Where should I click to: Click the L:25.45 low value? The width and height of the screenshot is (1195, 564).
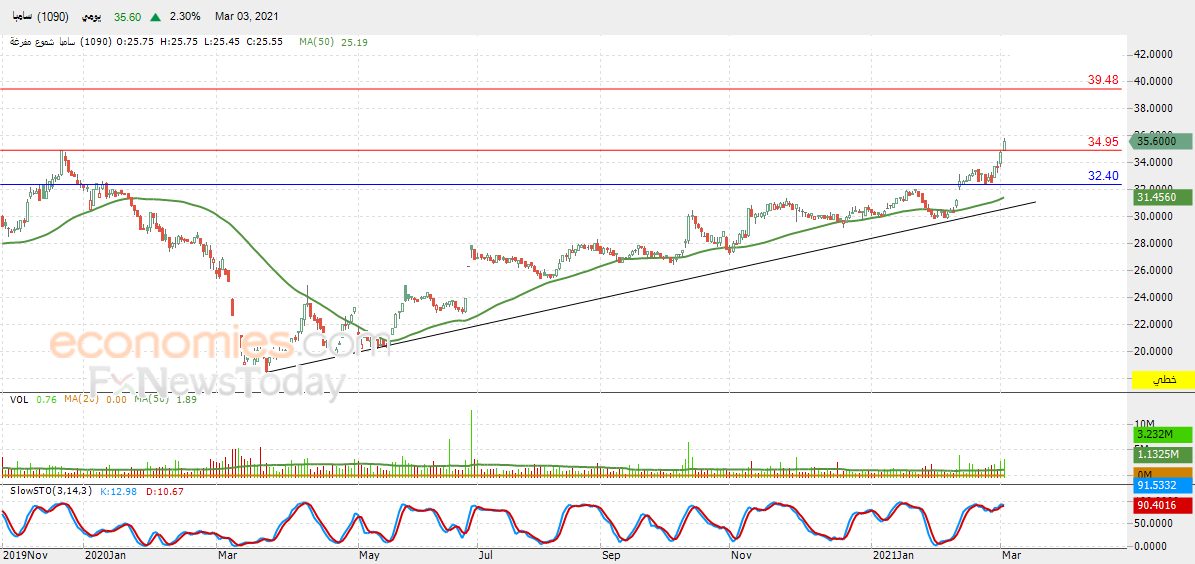[220, 42]
